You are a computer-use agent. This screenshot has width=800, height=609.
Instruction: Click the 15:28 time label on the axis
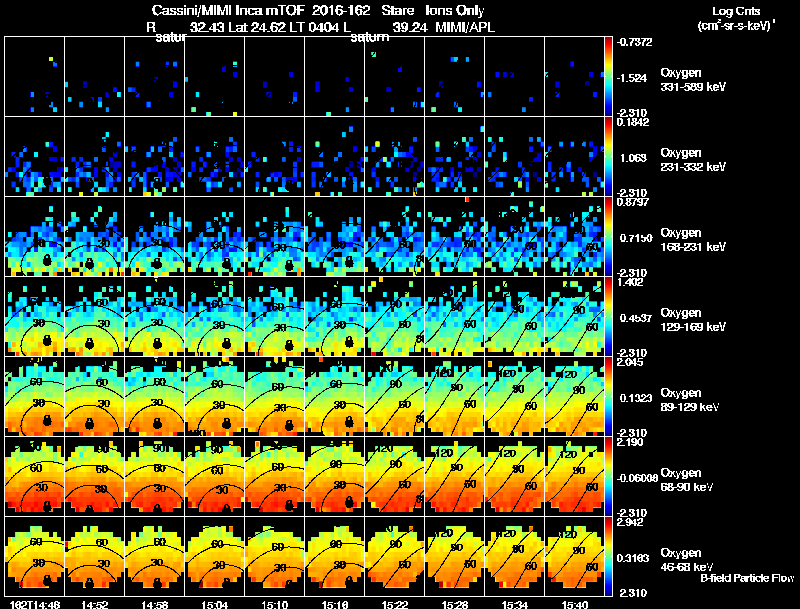point(455,604)
